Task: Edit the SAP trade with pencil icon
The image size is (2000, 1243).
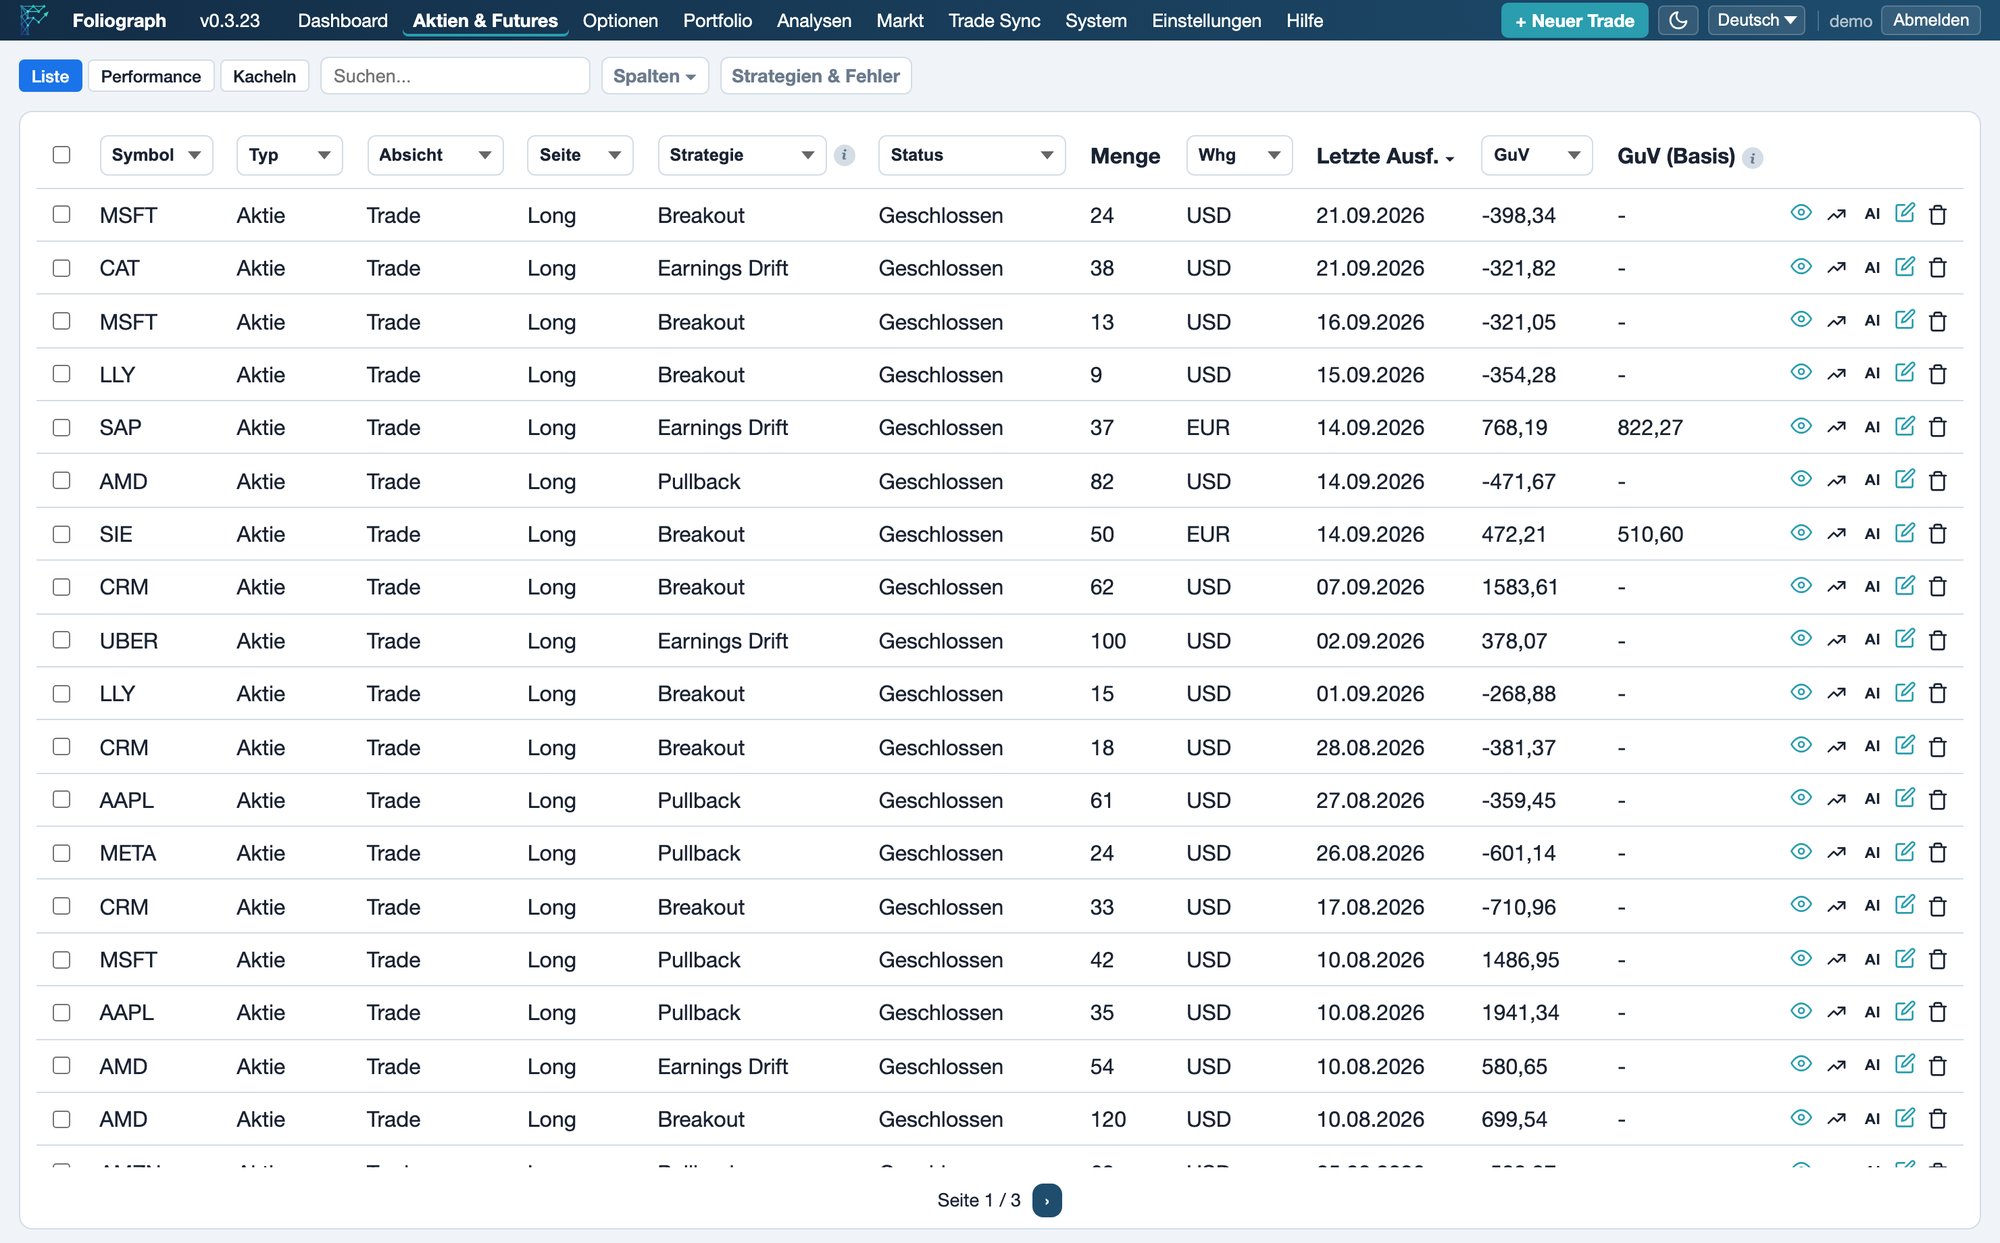Action: (1904, 426)
